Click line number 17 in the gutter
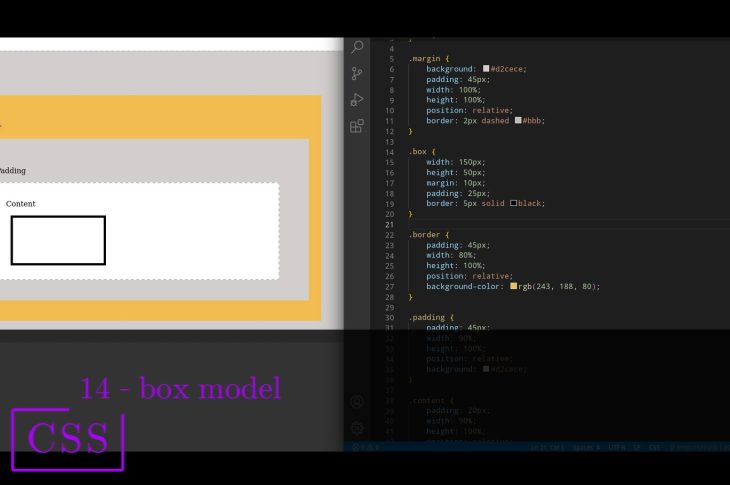 390,182
